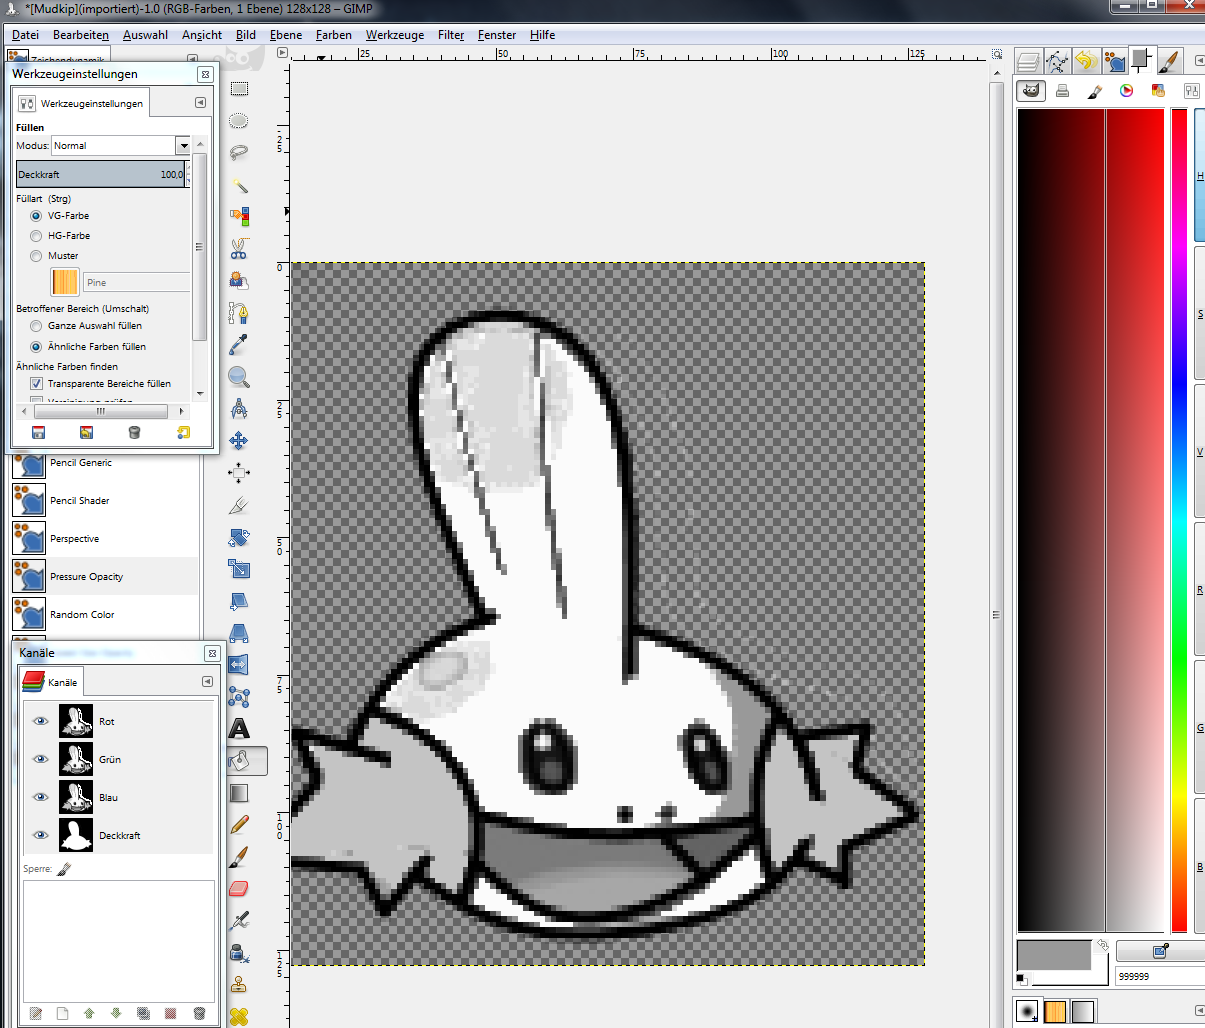This screenshot has width=1205, height=1028.
Task: Select the Zoom magnifier tool
Action: pyautogui.click(x=239, y=377)
